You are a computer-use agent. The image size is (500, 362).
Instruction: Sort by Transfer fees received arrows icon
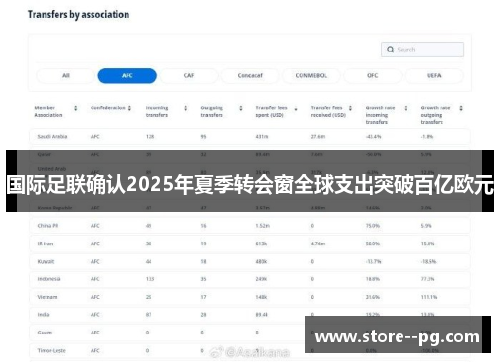(350, 108)
